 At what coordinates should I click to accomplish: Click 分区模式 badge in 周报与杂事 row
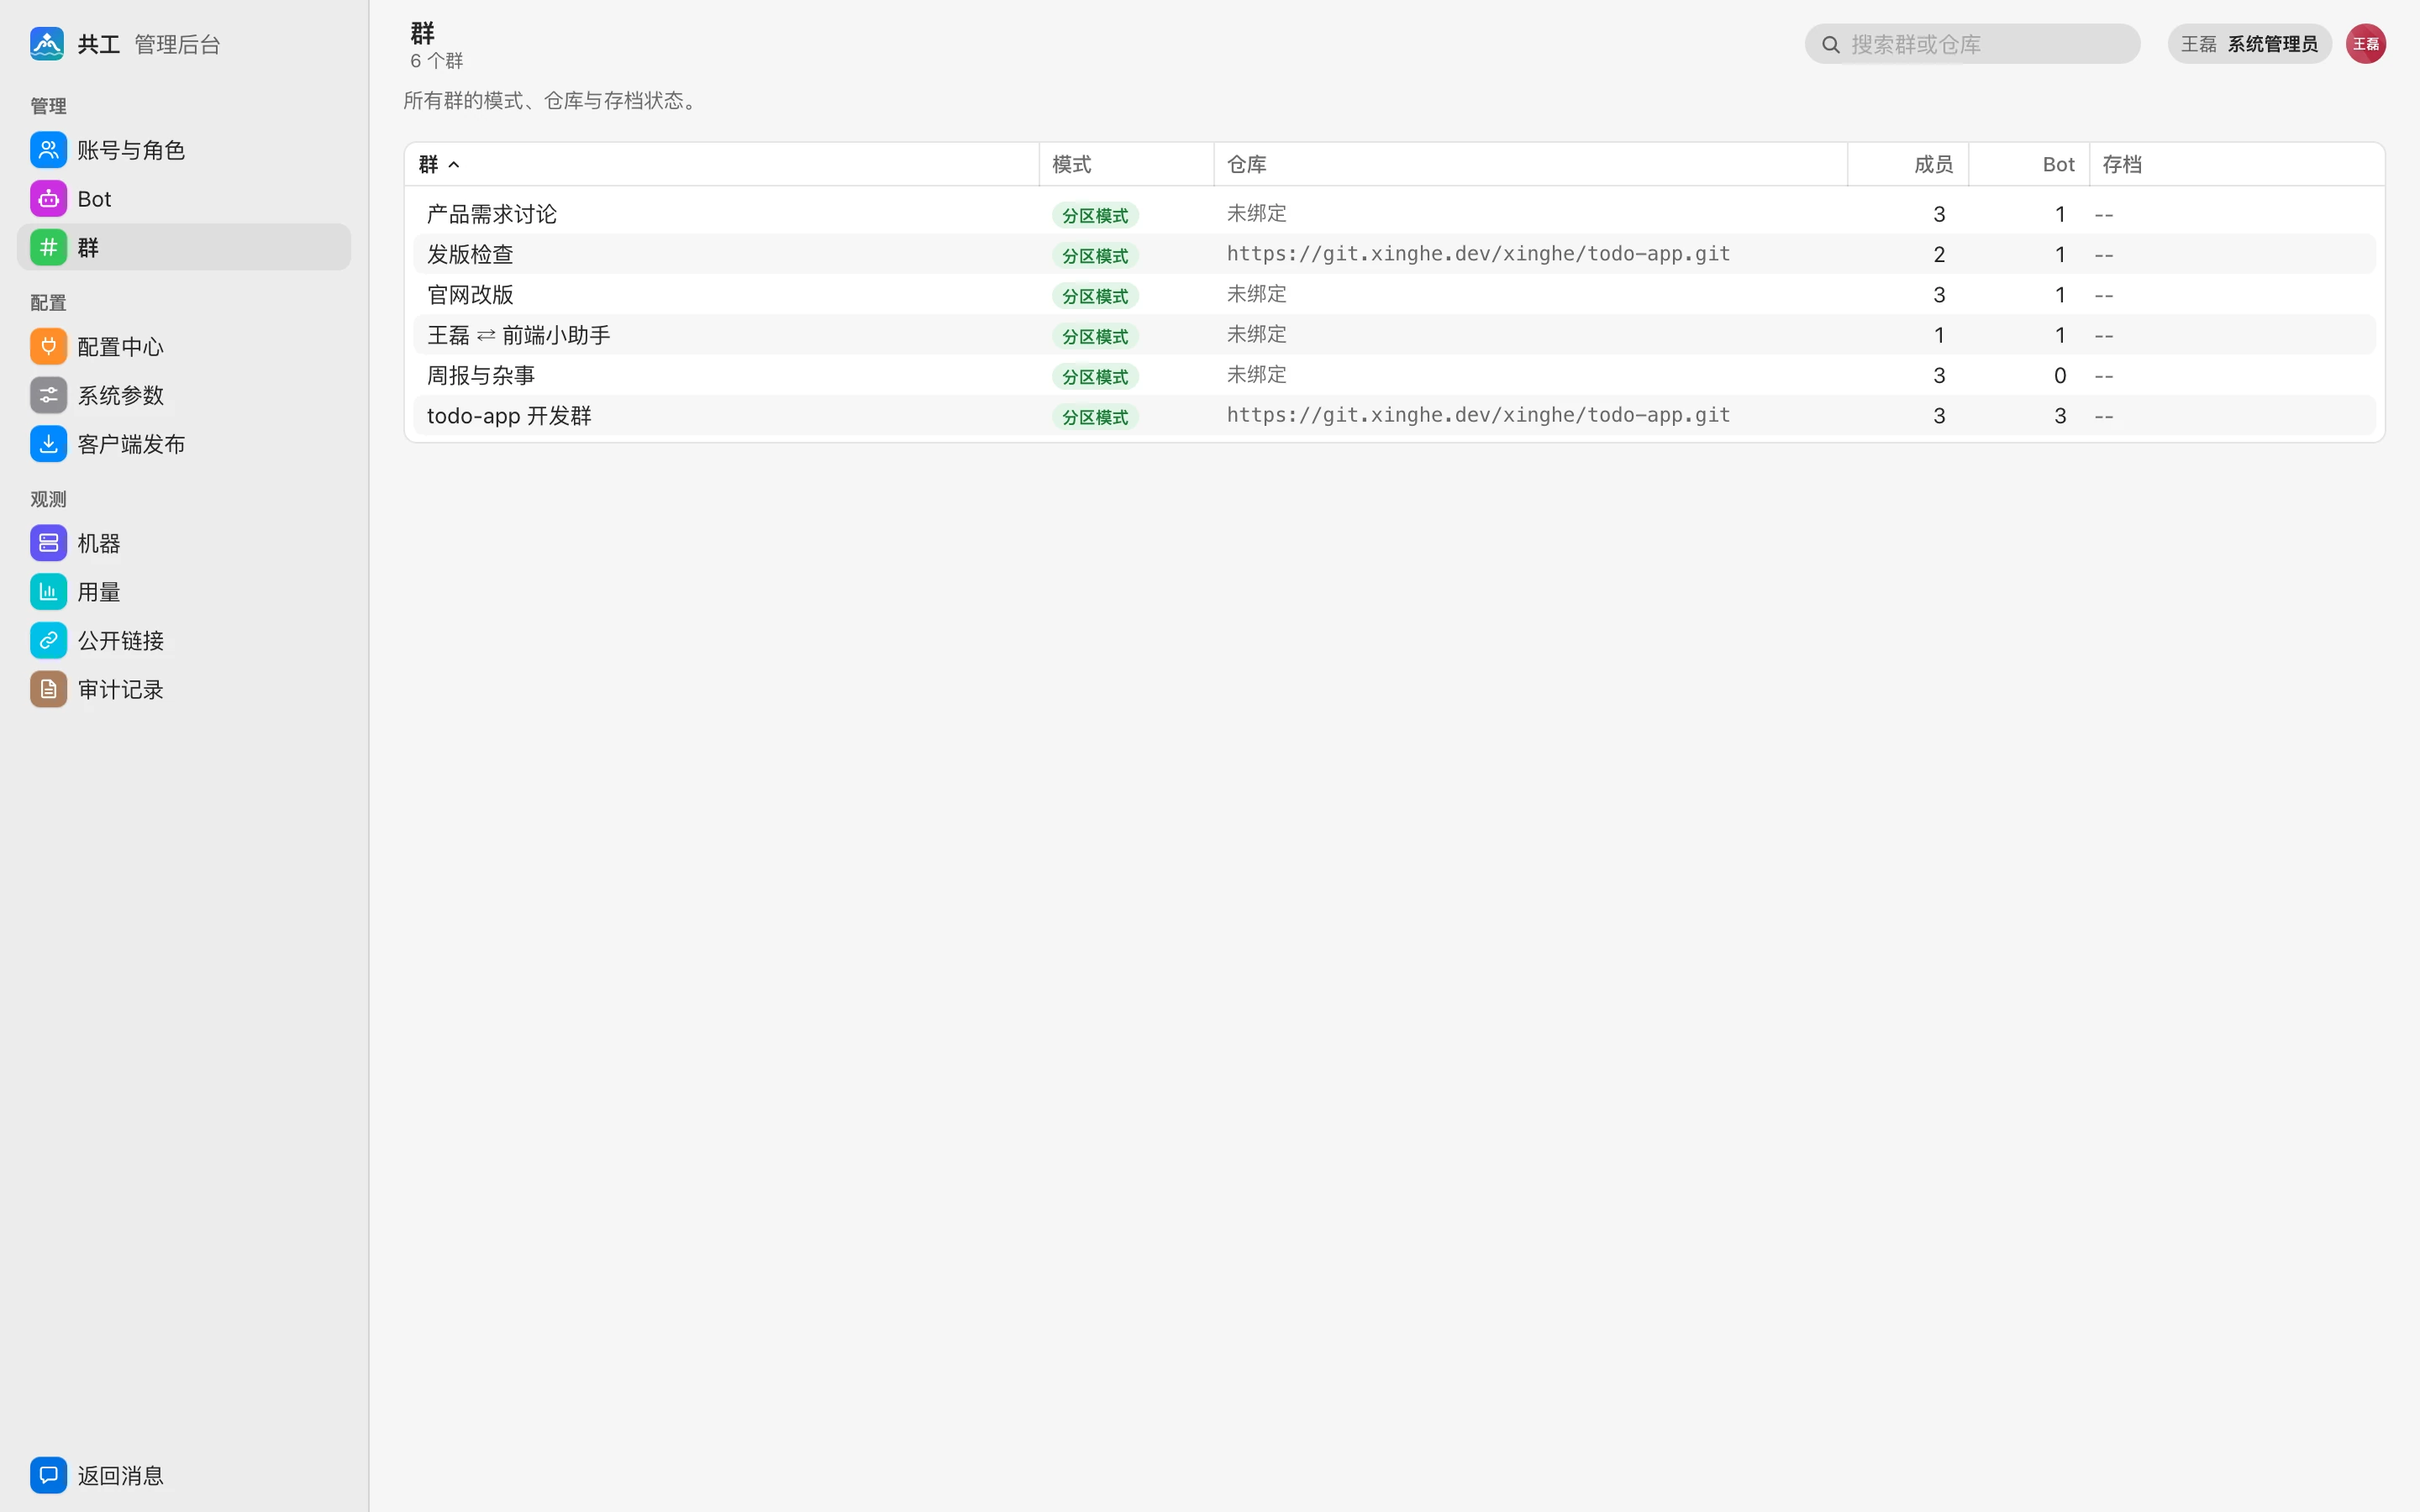coord(1095,377)
